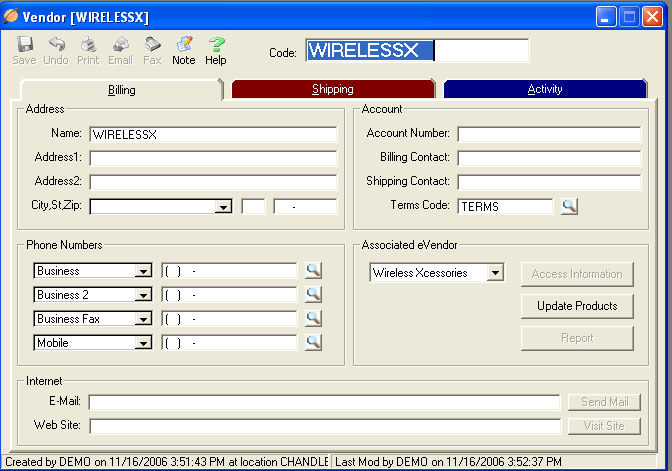The height and width of the screenshot is (471, 672).
Task: Expand the Business phone type dropdown
Action: pyautogui.click(x=143, y=271)
